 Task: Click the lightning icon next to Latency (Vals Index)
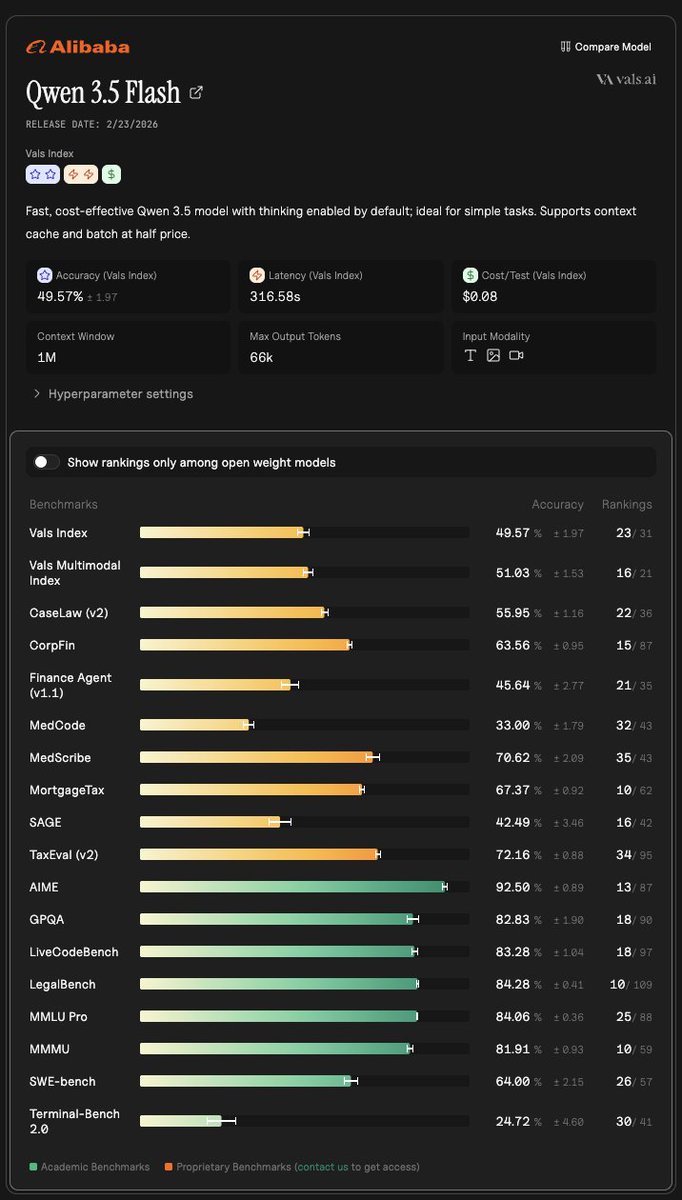point(256,275)
